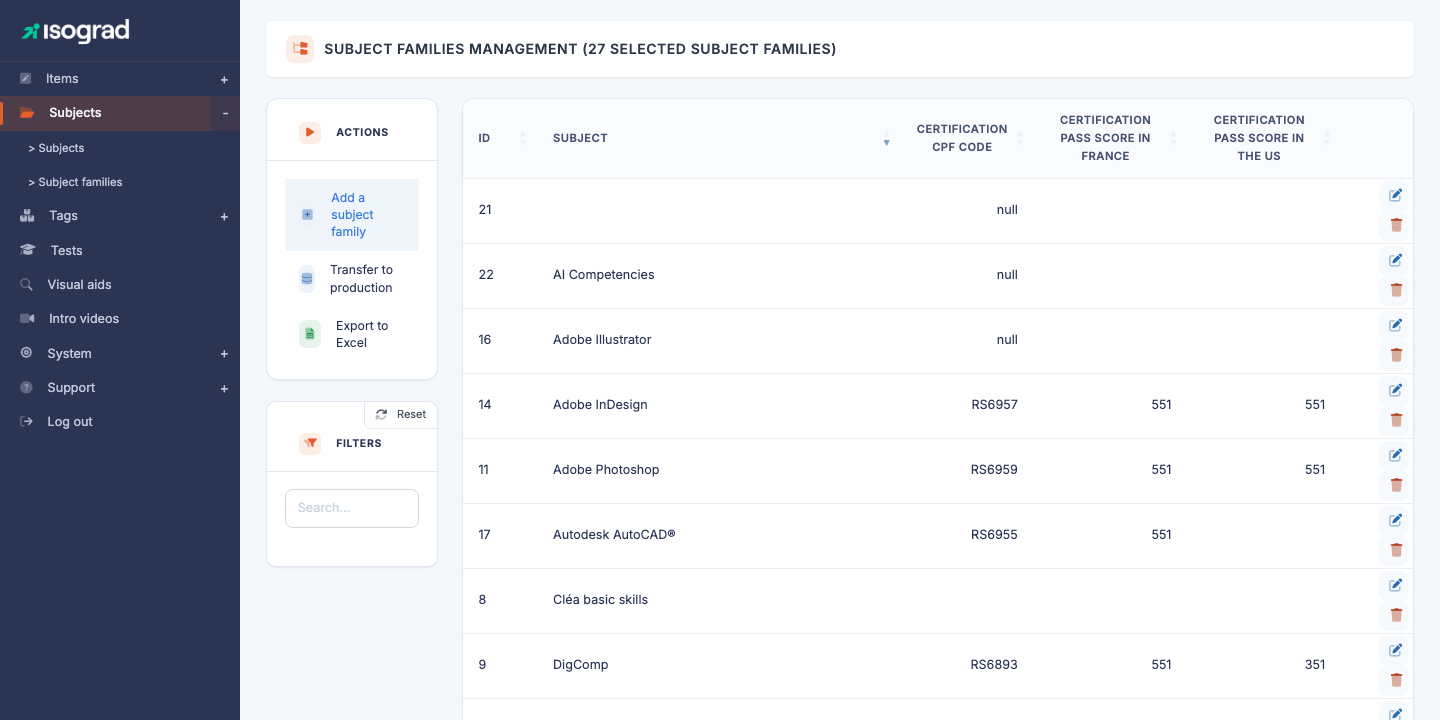
Task: Delete the AI Competencies row
Action: tap(1396, 290)
